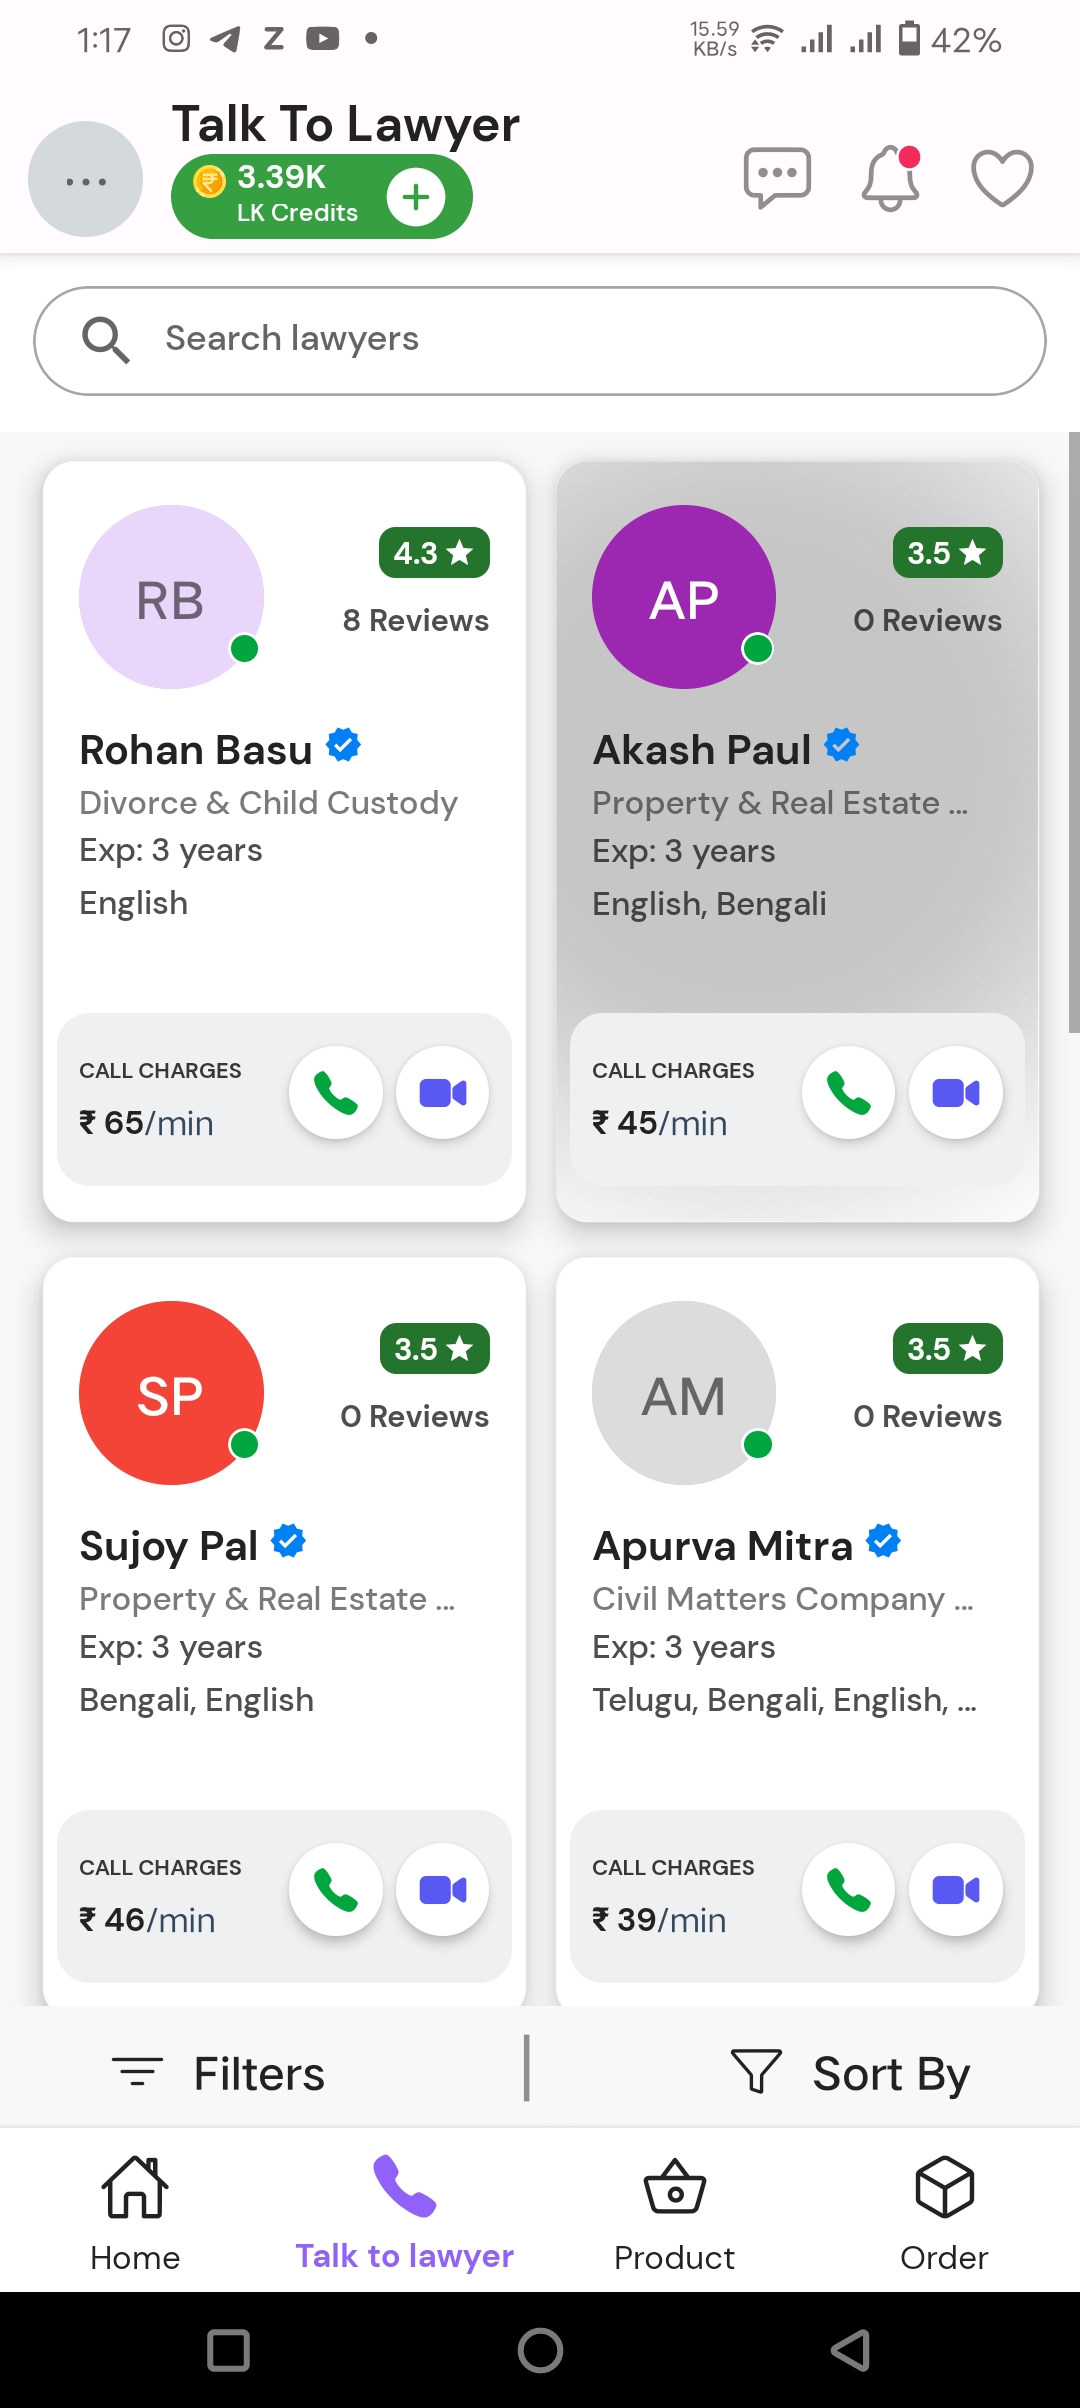The height and width of the screenshot is (2408, 1080).
Task: Open the Filters options
Action: 220,2073
